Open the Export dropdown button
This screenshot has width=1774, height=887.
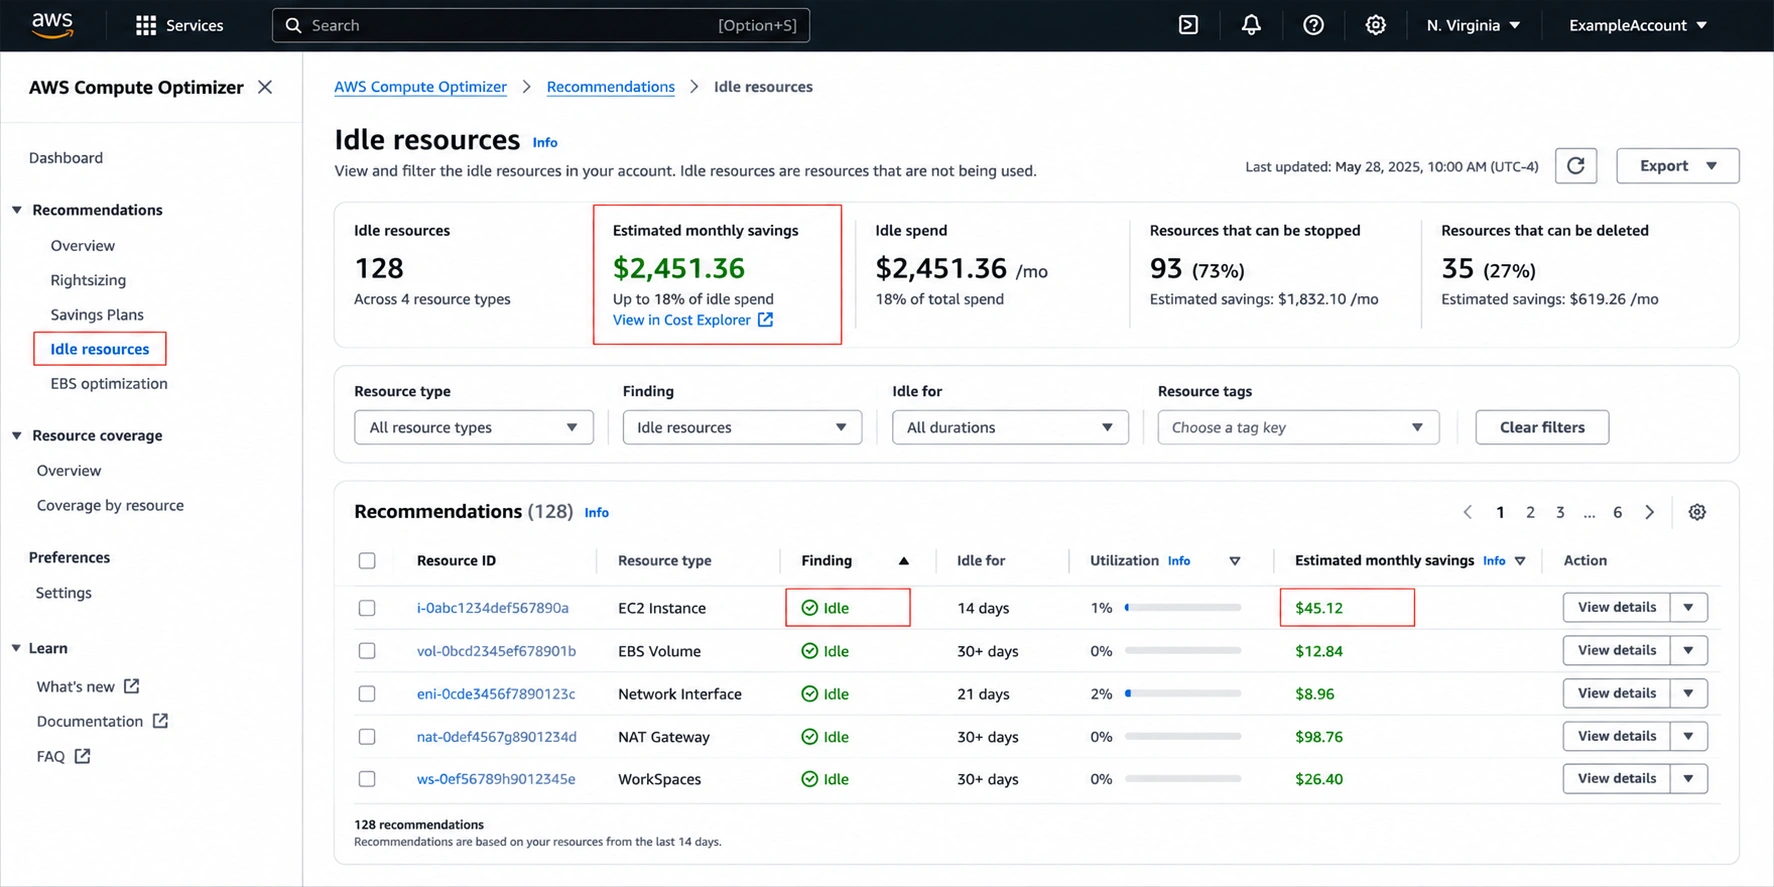(1678, 166)
